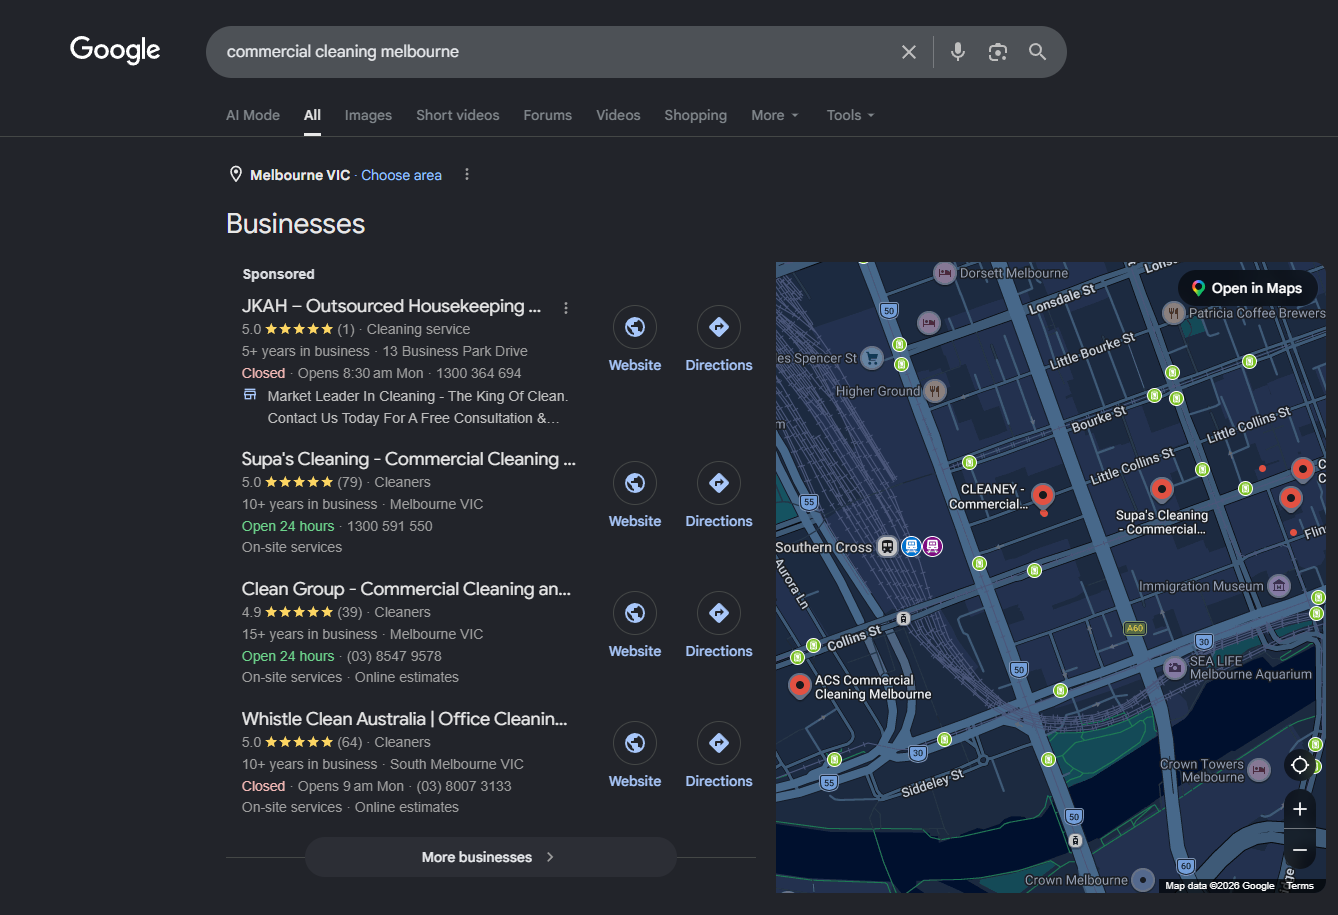Click the Choose area link

[x=401, y=175]
